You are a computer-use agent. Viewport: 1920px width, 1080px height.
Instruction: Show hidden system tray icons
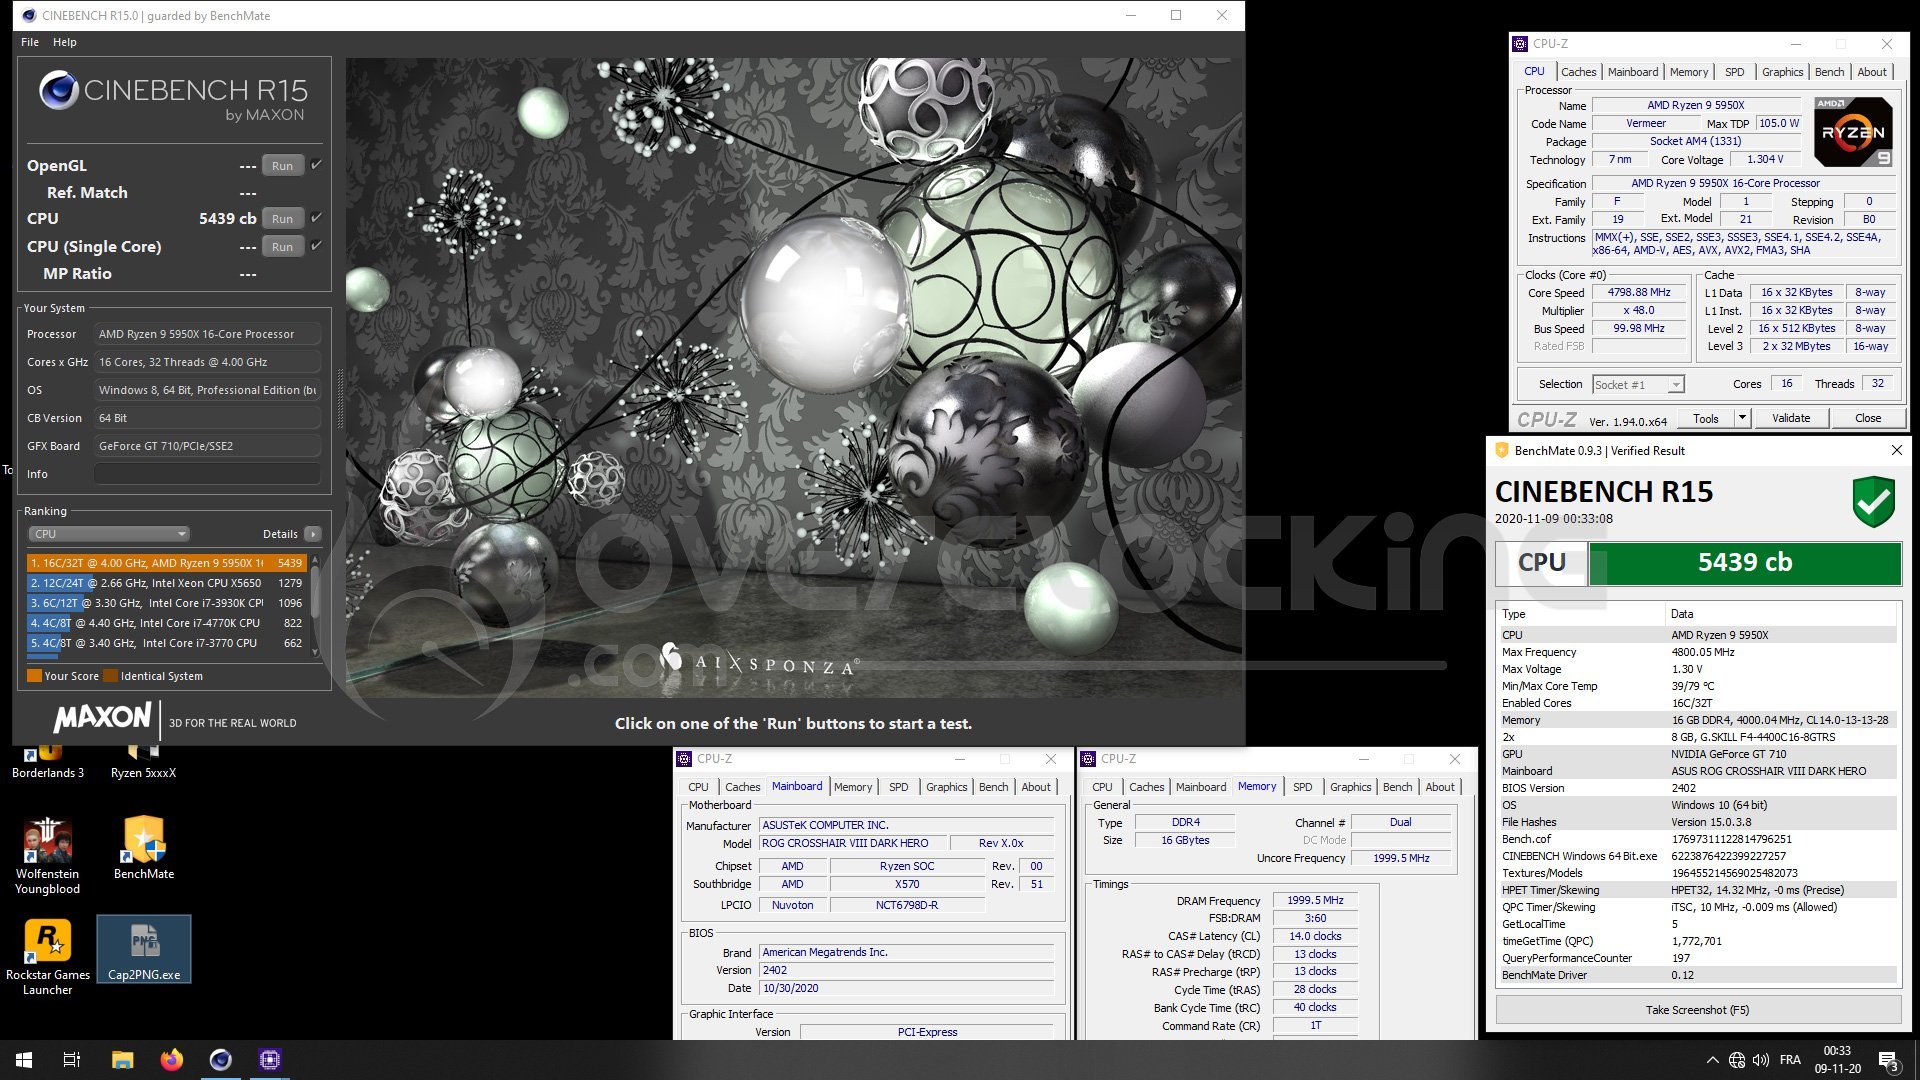[x=1712, y=1060]
